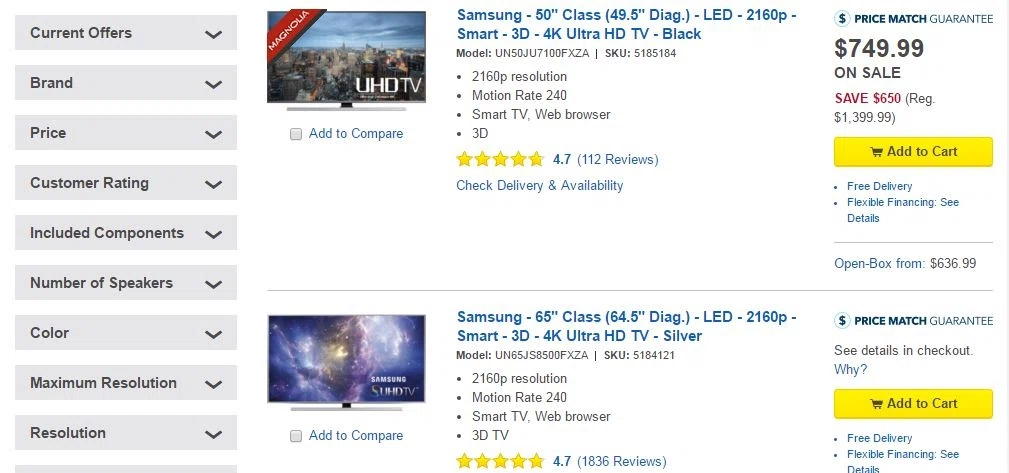Image resolution: width=1009 pixels, height=473 pixels.
Task: Click the star rating with 1836 reviews
Action: [500, 461]
